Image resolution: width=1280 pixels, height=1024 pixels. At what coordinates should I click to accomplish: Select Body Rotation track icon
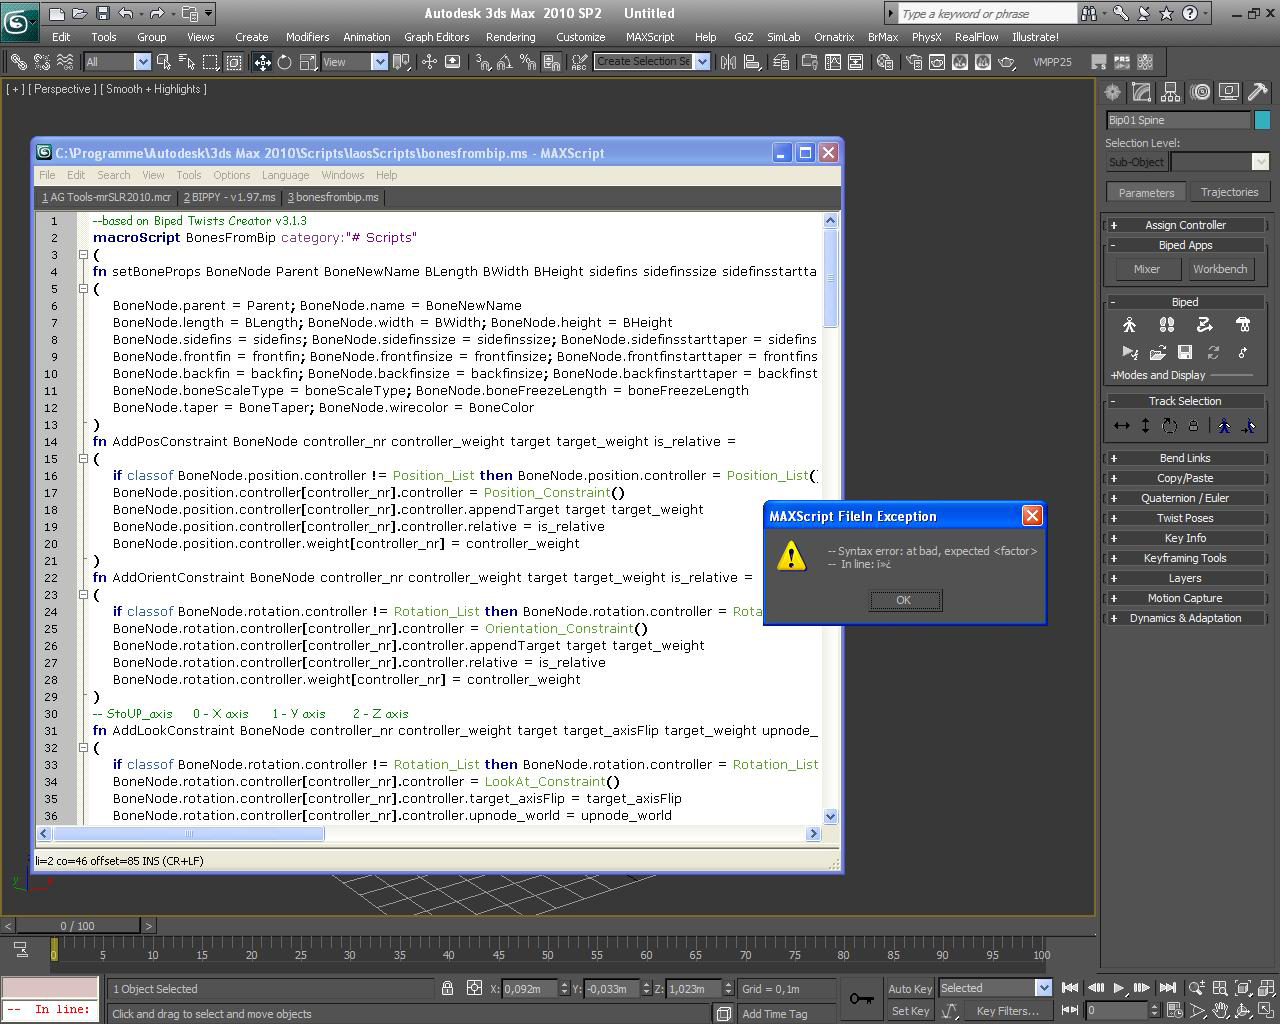(x=1169, y=426)
